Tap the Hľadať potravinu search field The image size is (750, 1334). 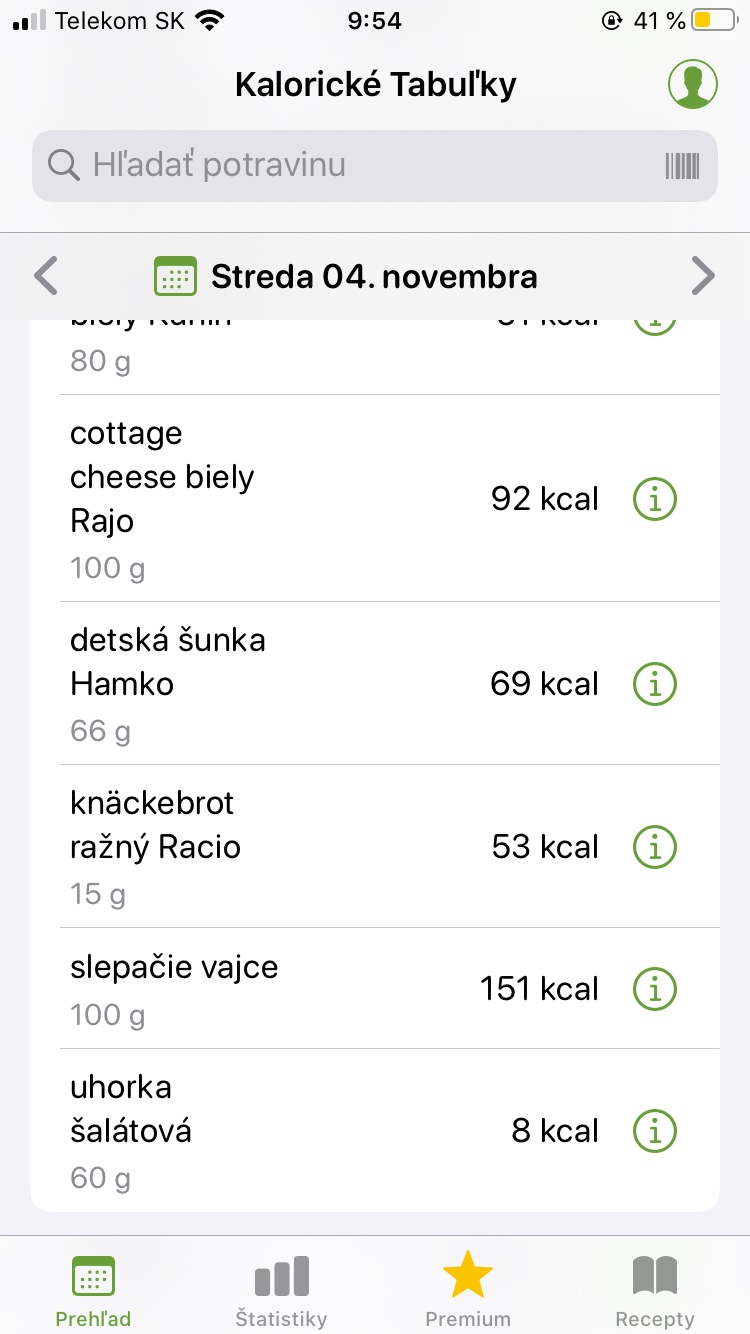coord(360,166)
